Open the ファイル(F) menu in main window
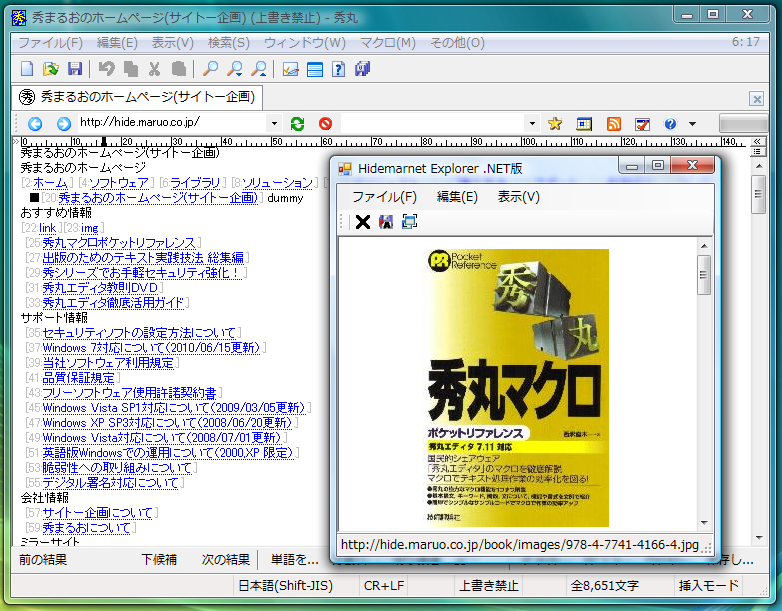Image resolution: width=782 pixels, height=611 pixels. 50,43
